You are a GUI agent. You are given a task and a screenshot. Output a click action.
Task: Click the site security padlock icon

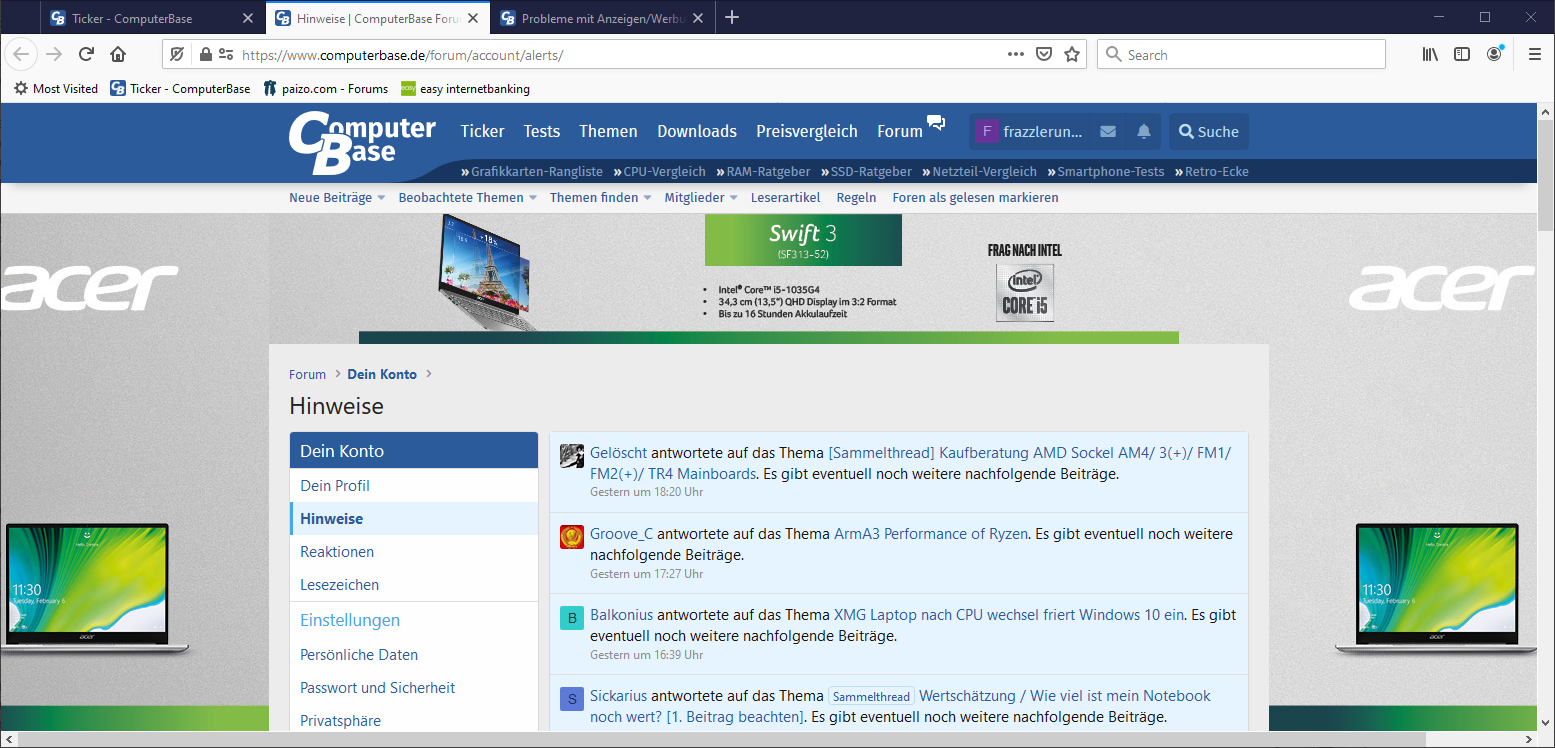(x=206, y=54)
